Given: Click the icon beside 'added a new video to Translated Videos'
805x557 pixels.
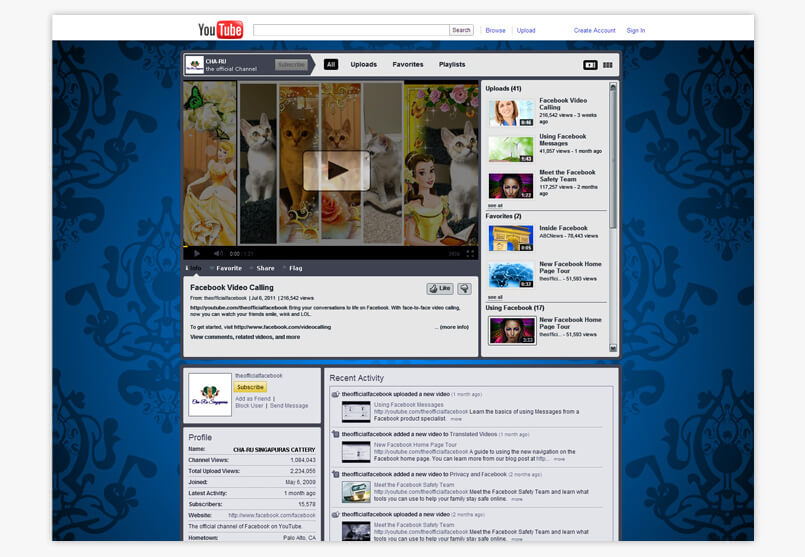Looking at the screenshot, I should tap(335, 434).
